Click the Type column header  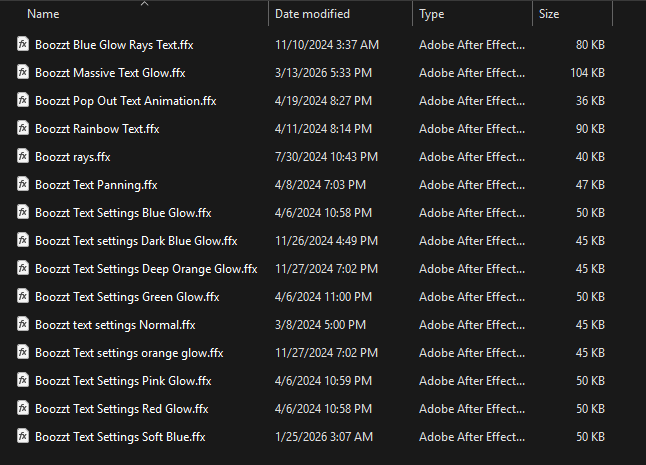[432, 14]
